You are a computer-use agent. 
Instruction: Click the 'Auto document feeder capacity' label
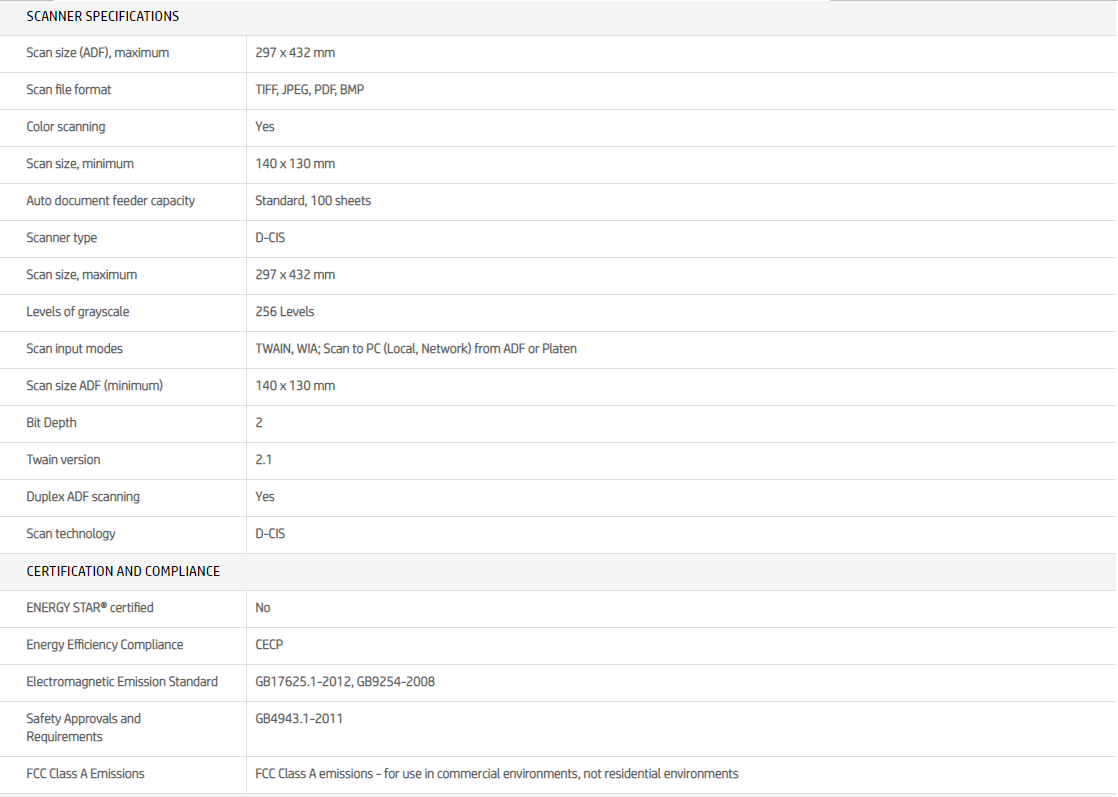(111, 201)
